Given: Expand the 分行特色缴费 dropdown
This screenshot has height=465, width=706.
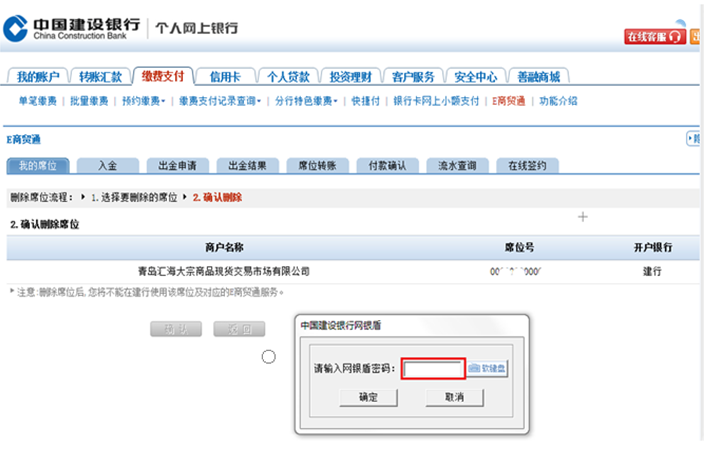Looking at the screenshot, I should coord(306,101).
